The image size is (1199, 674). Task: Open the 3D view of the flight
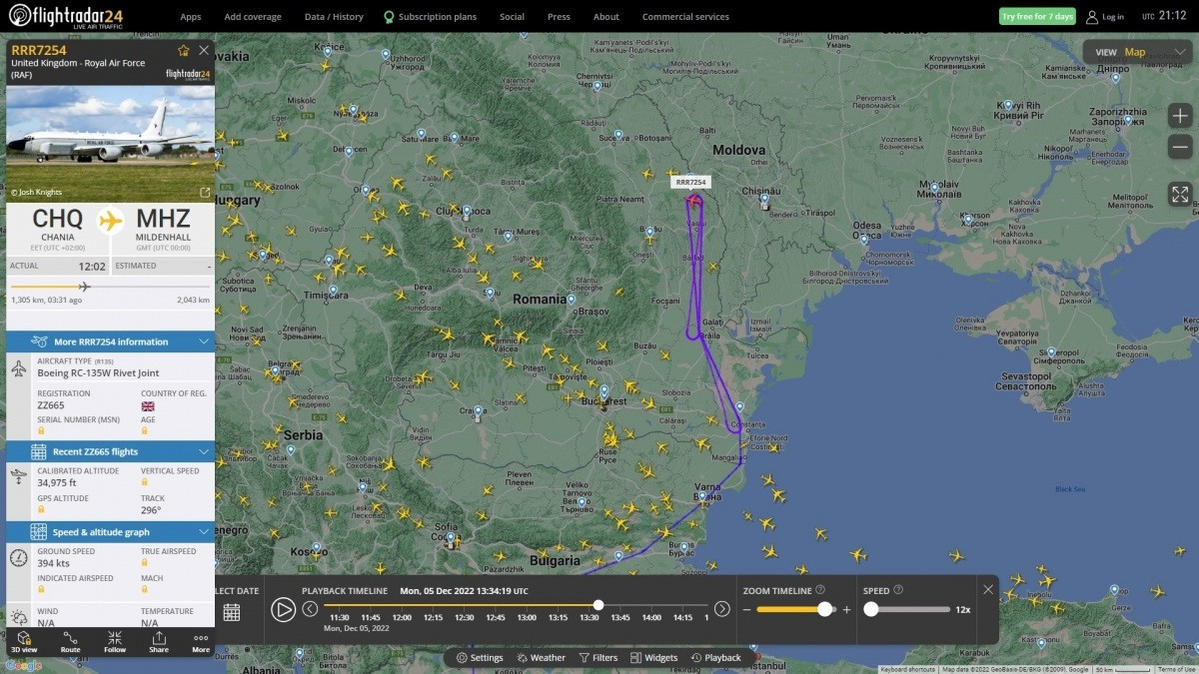coord(24,641)
